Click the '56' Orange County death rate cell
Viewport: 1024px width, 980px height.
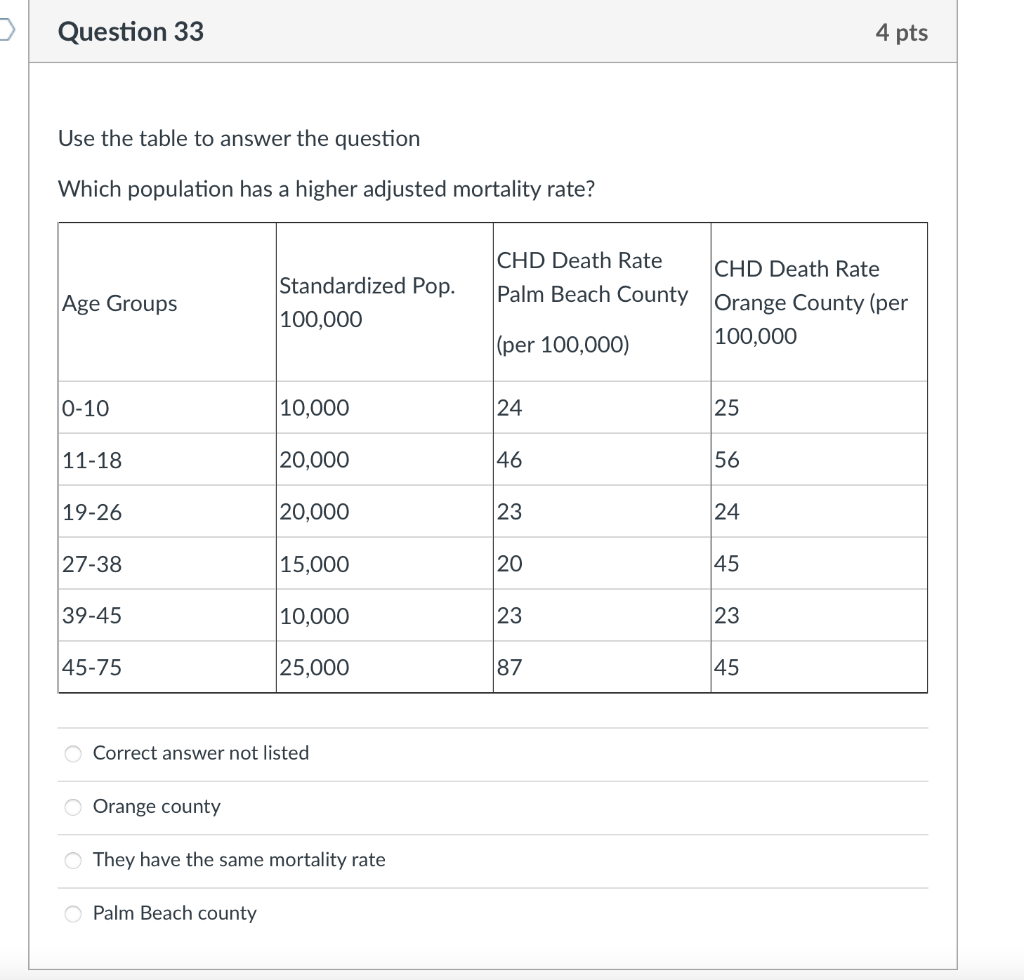click(726, 459)
